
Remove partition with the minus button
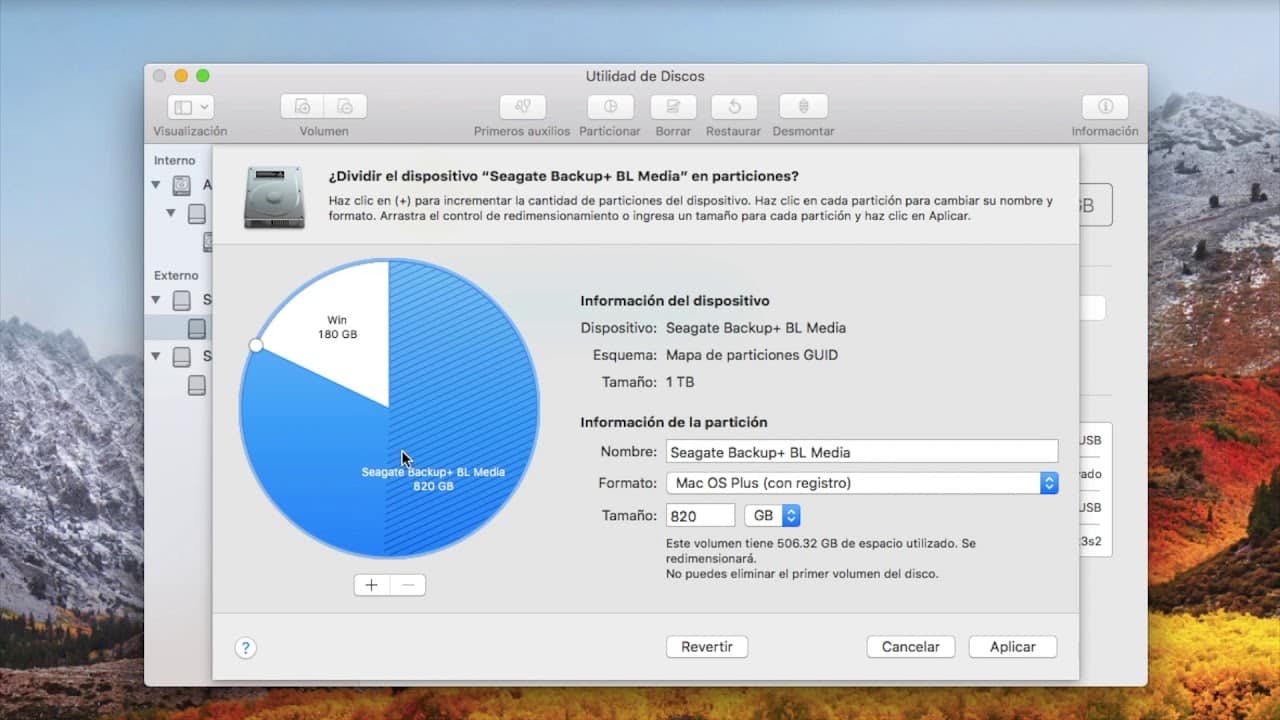(408, 585)
